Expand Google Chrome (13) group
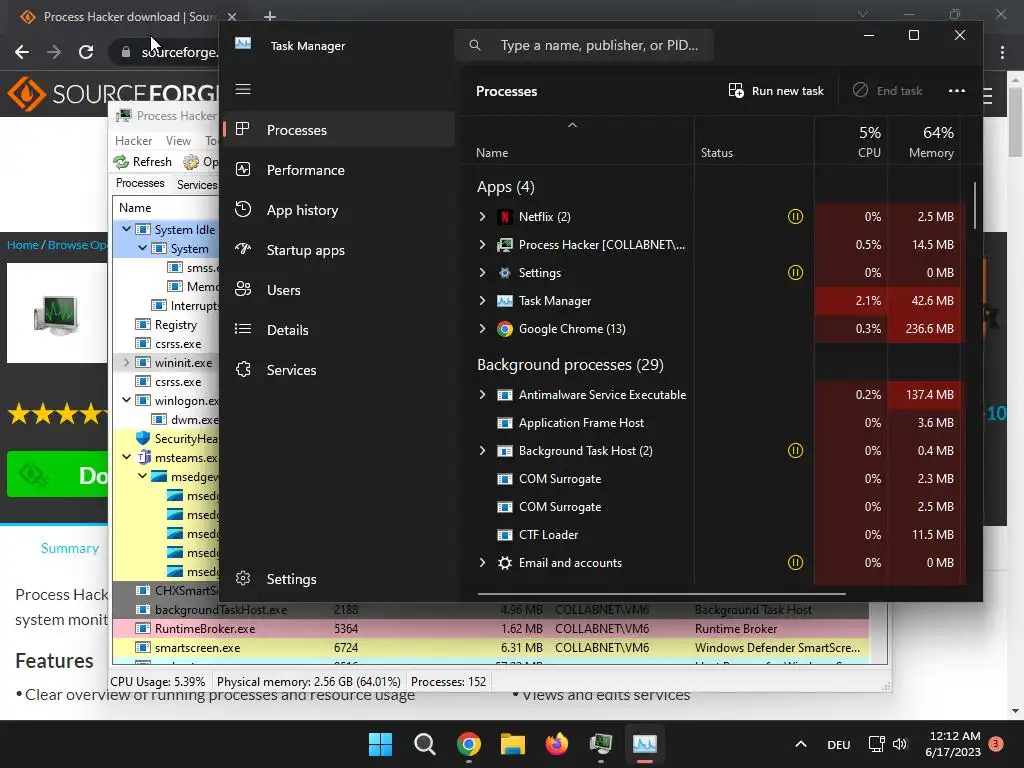The height and width of the screenshot is (768, 1024). (x=482, y=328)
